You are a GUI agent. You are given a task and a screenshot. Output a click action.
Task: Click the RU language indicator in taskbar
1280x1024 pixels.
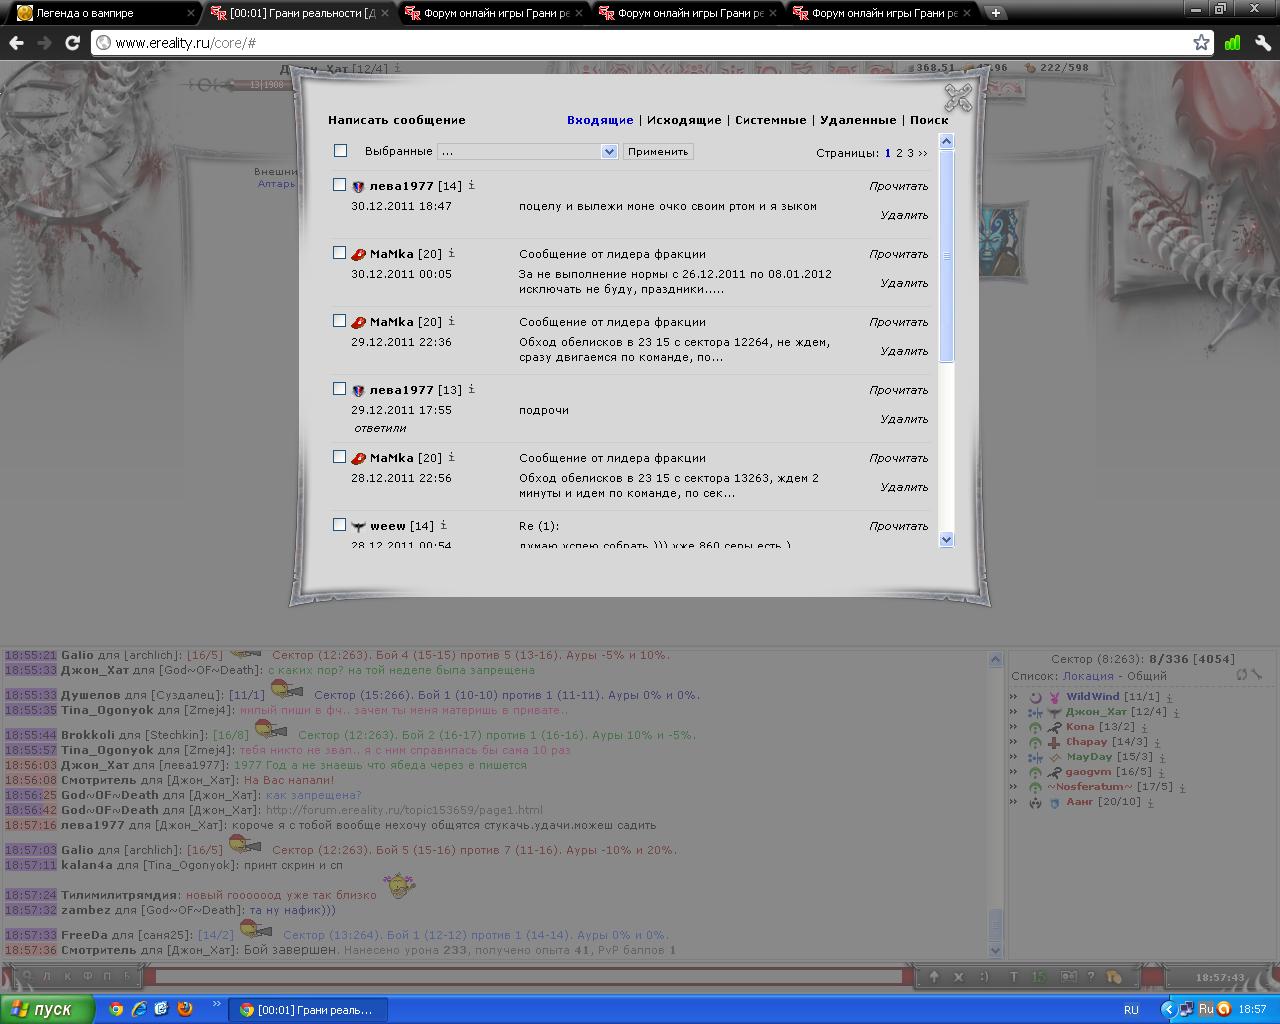tap(1131, 1010)
